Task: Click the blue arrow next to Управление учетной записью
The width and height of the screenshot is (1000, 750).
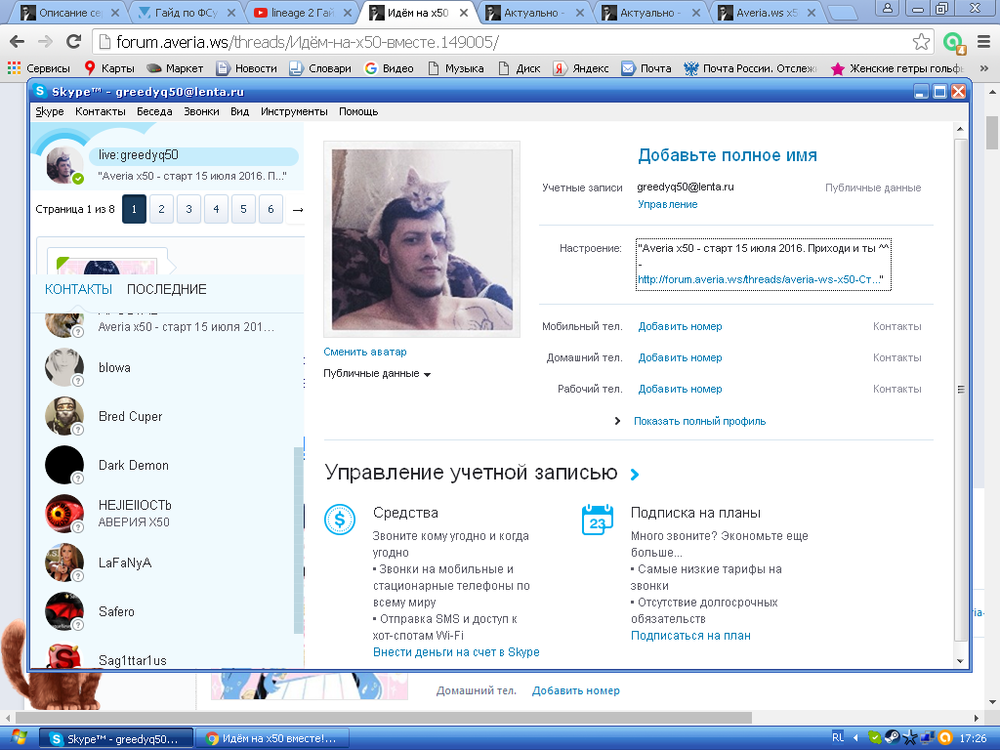Action: click(635, 474)
